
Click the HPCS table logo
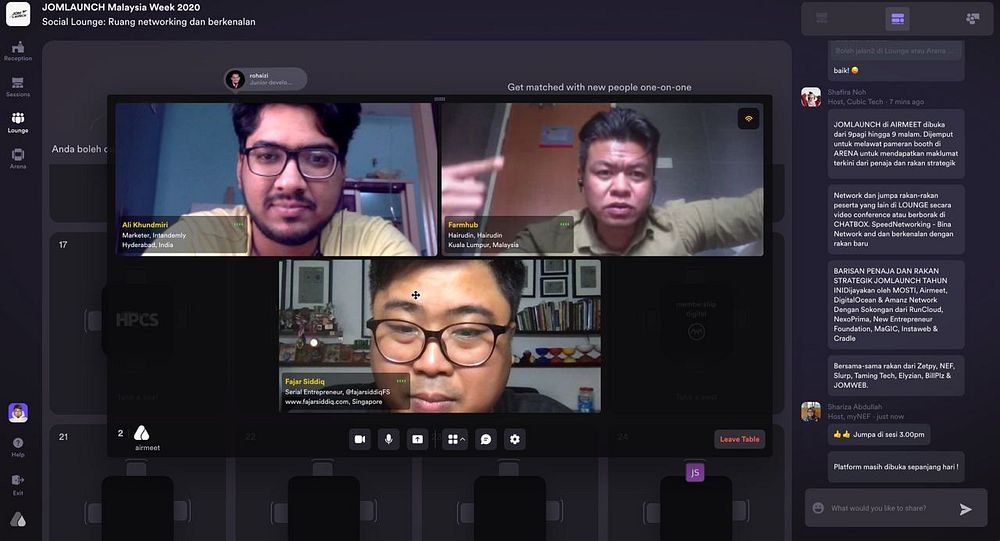[x=137, y=320]
